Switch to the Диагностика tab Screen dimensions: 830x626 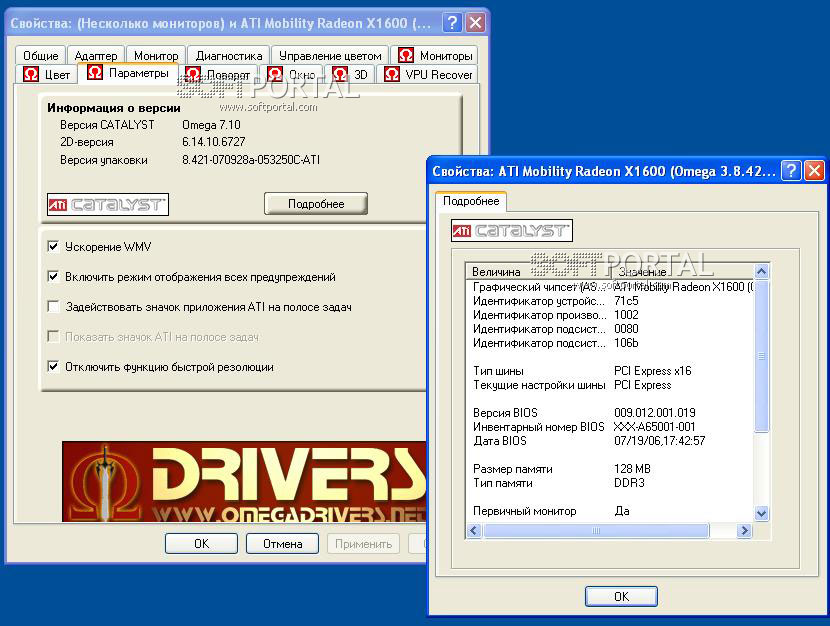coord(229,56)
